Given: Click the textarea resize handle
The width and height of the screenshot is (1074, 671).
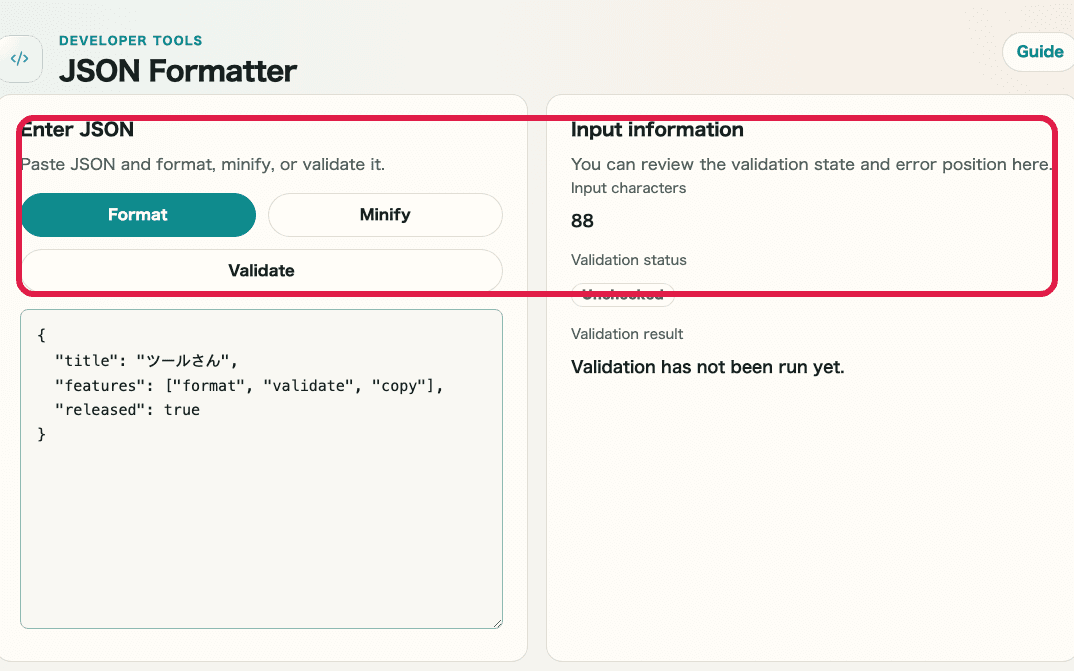Looking at the screenshot, I should pos(497,621).
